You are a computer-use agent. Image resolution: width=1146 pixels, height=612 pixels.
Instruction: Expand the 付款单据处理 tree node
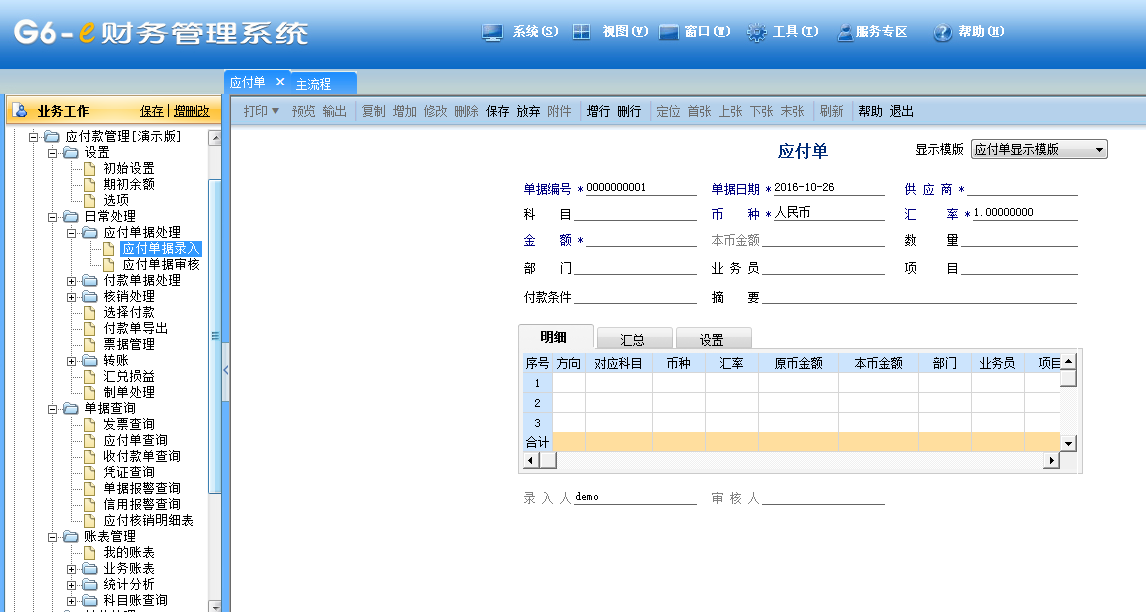click(72, 280)
